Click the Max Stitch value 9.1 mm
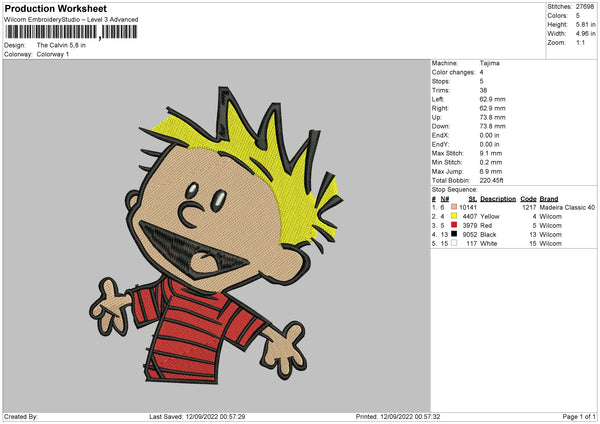Screen dimensions: 600x424 coord(491,153)
